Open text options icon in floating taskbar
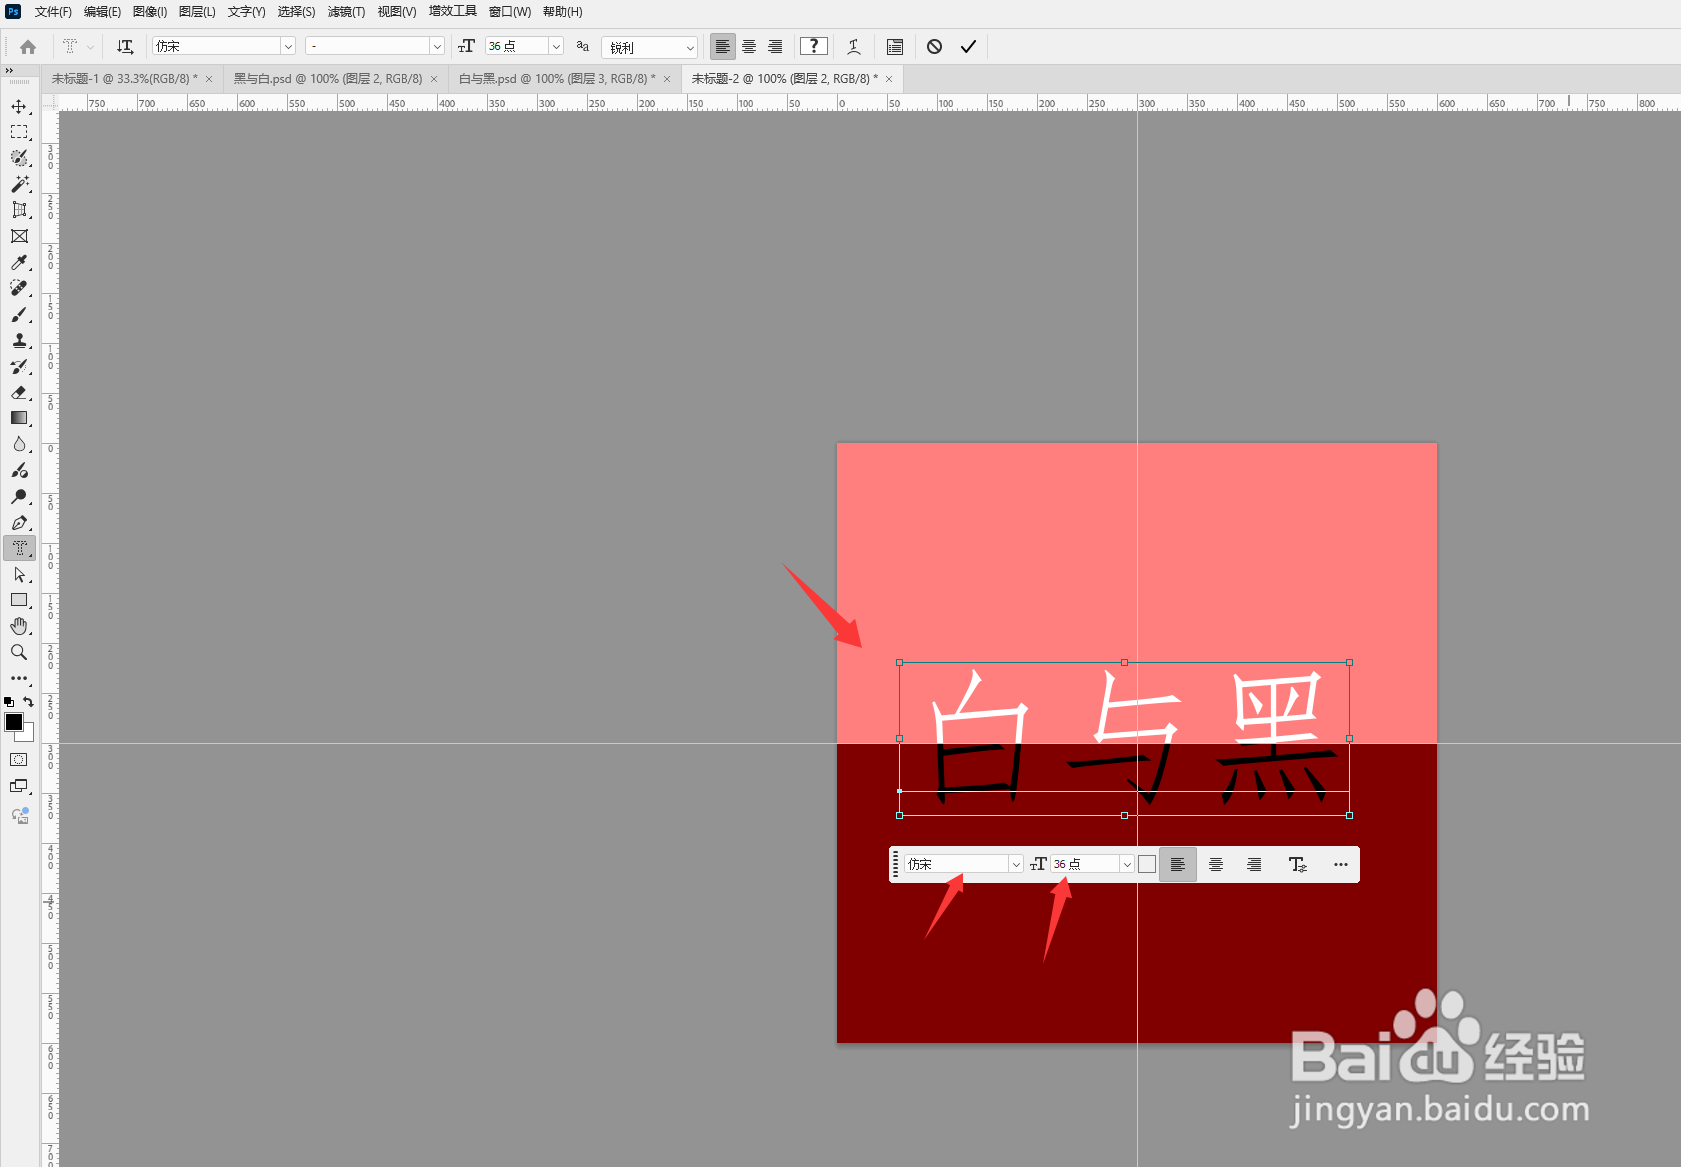This screenshot has width=1681, height=1167. pyautogui.click(x=1298, y=864)
